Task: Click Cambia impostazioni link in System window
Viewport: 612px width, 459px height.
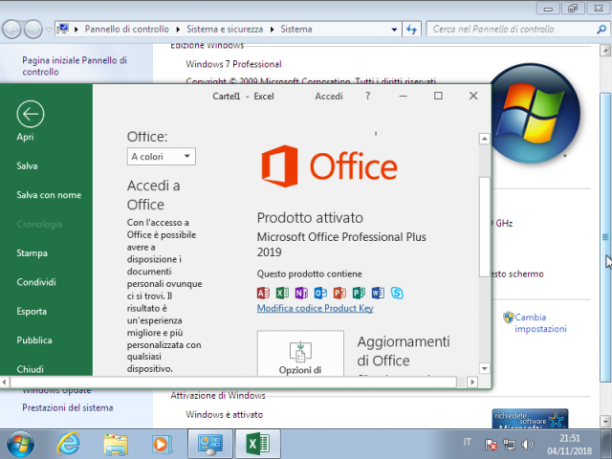Action: click(x=541, y=323)
